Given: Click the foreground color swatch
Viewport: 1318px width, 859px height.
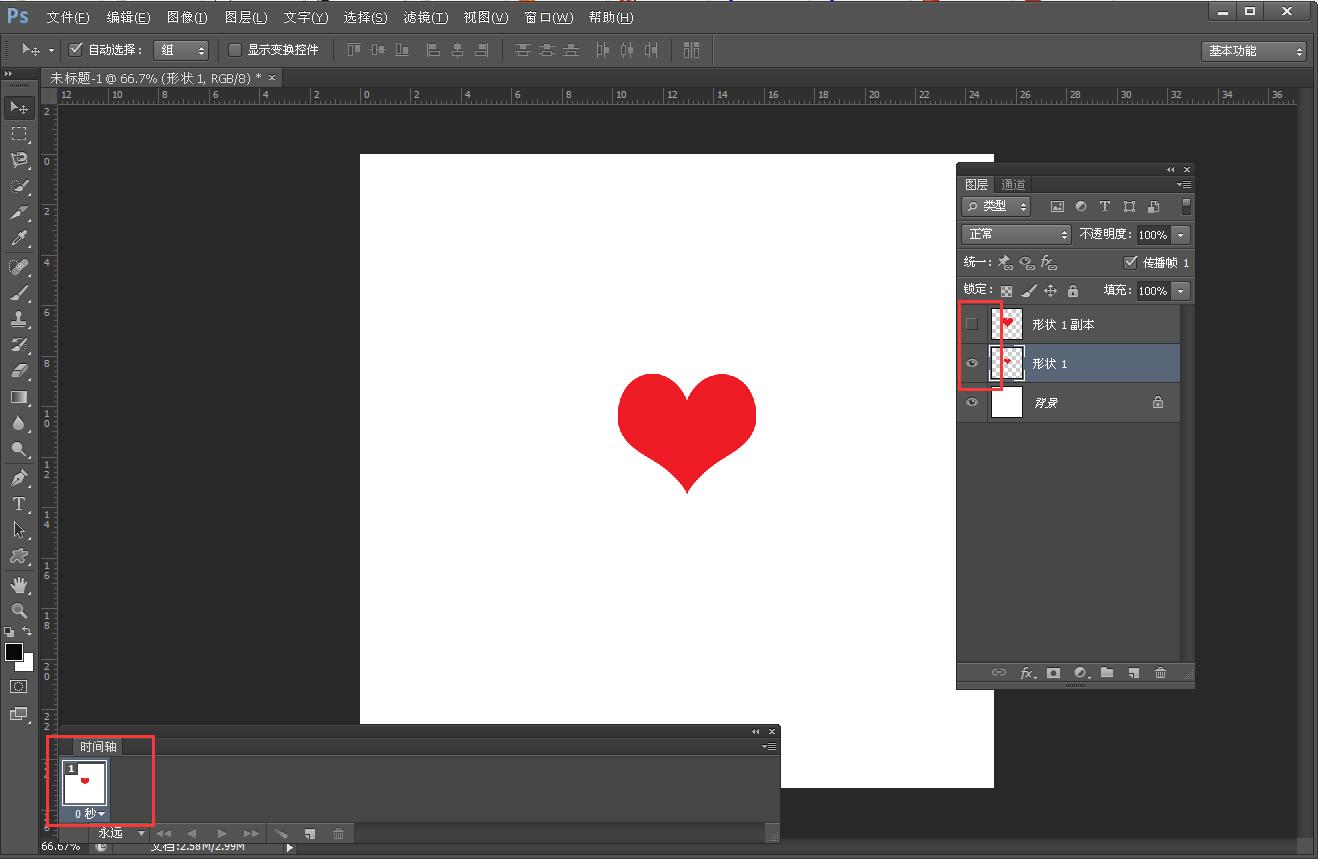Looking at the screenshot, I should [14, 651].
